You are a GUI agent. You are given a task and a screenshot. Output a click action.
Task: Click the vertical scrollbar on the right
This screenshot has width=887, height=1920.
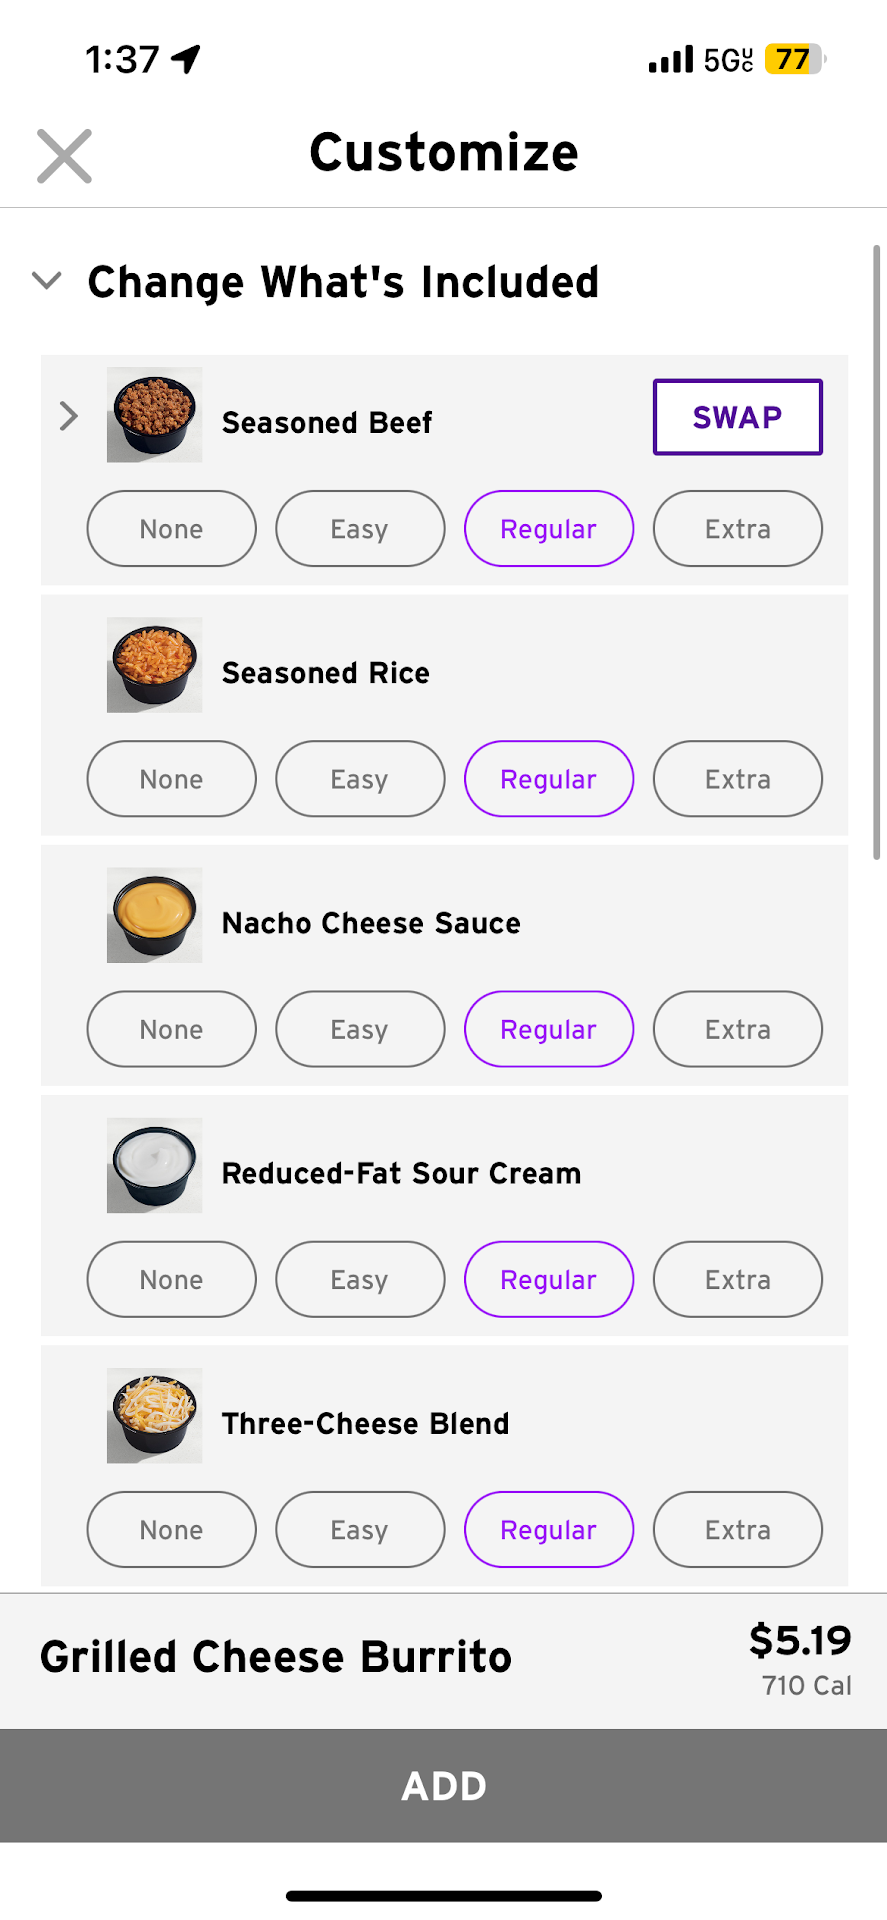pos(877,552)
